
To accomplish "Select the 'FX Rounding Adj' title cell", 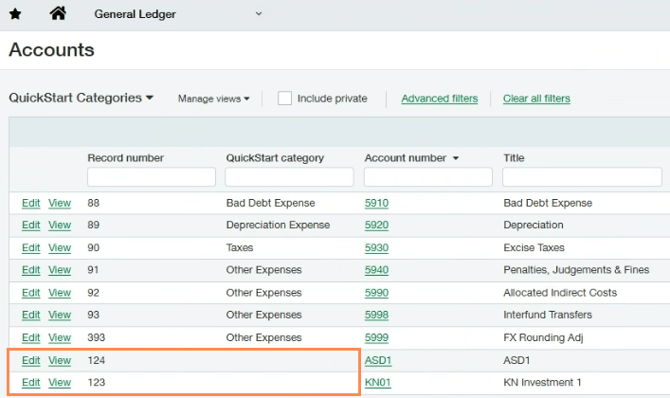I will click(x=543, y=338).
